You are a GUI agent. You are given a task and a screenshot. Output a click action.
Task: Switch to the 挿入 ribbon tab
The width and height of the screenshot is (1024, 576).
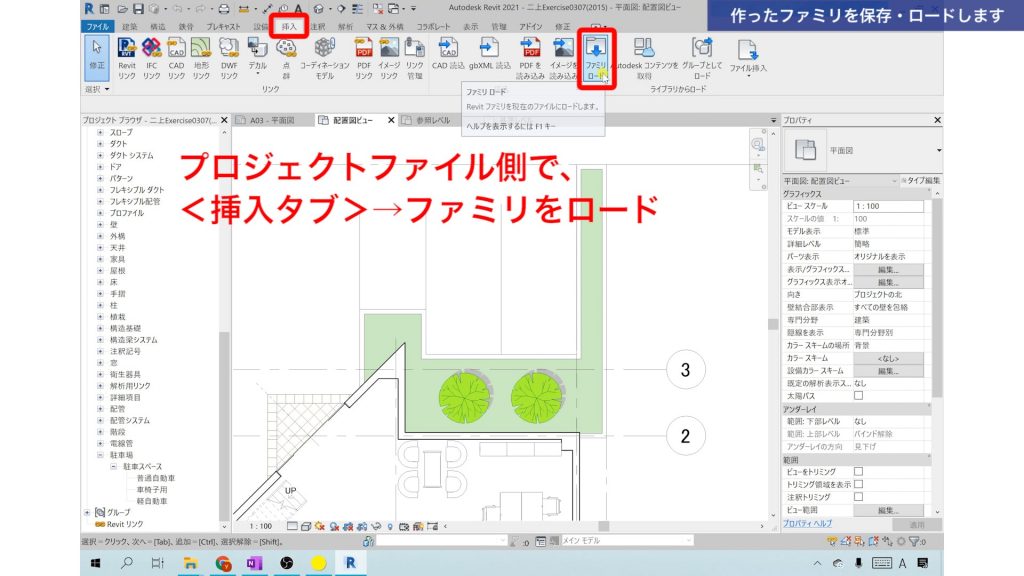[x=290, y=25]
